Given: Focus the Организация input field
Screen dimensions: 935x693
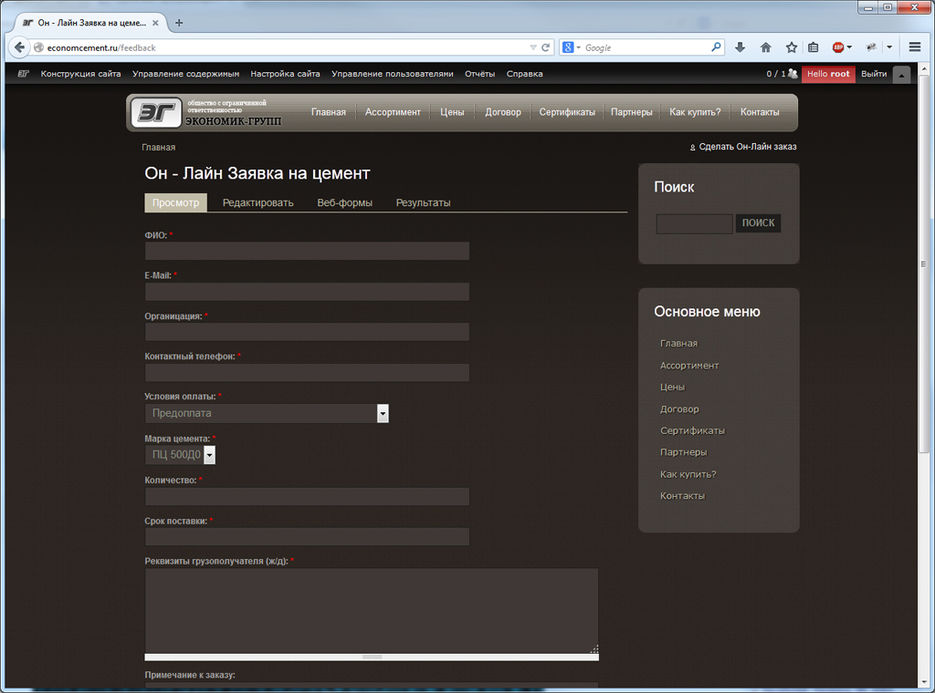Looking at the screenshot, I should click(x=307, y=332).
